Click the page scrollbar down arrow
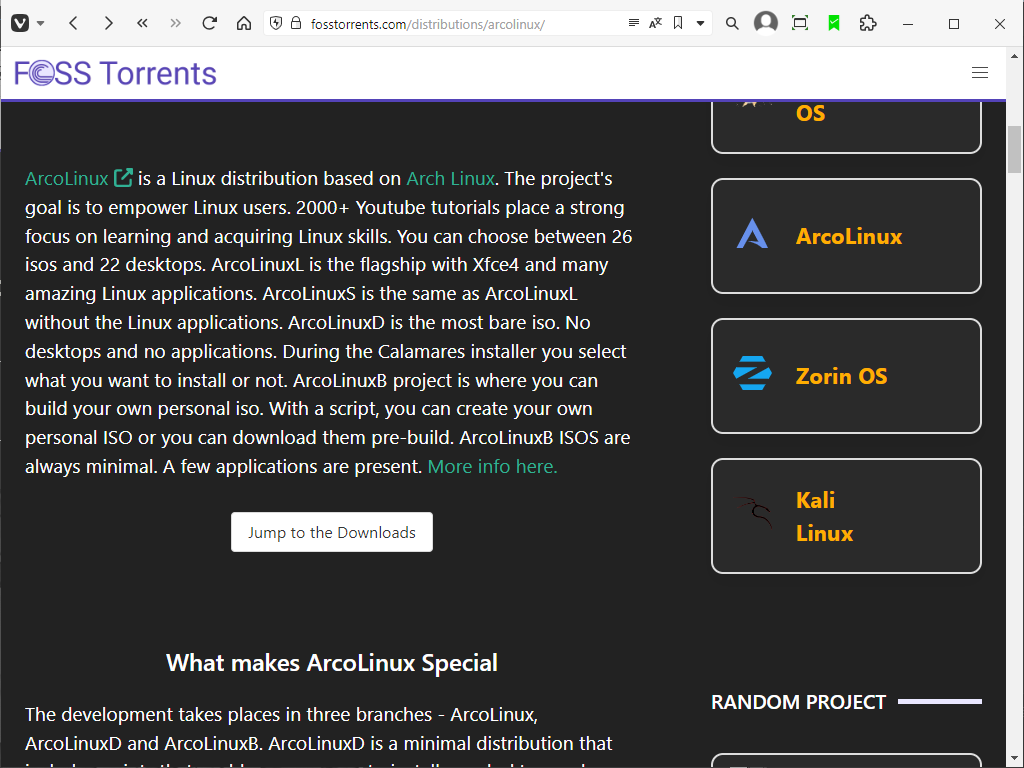This screenshot has width=1024, height=768. tap(1014, 760)
